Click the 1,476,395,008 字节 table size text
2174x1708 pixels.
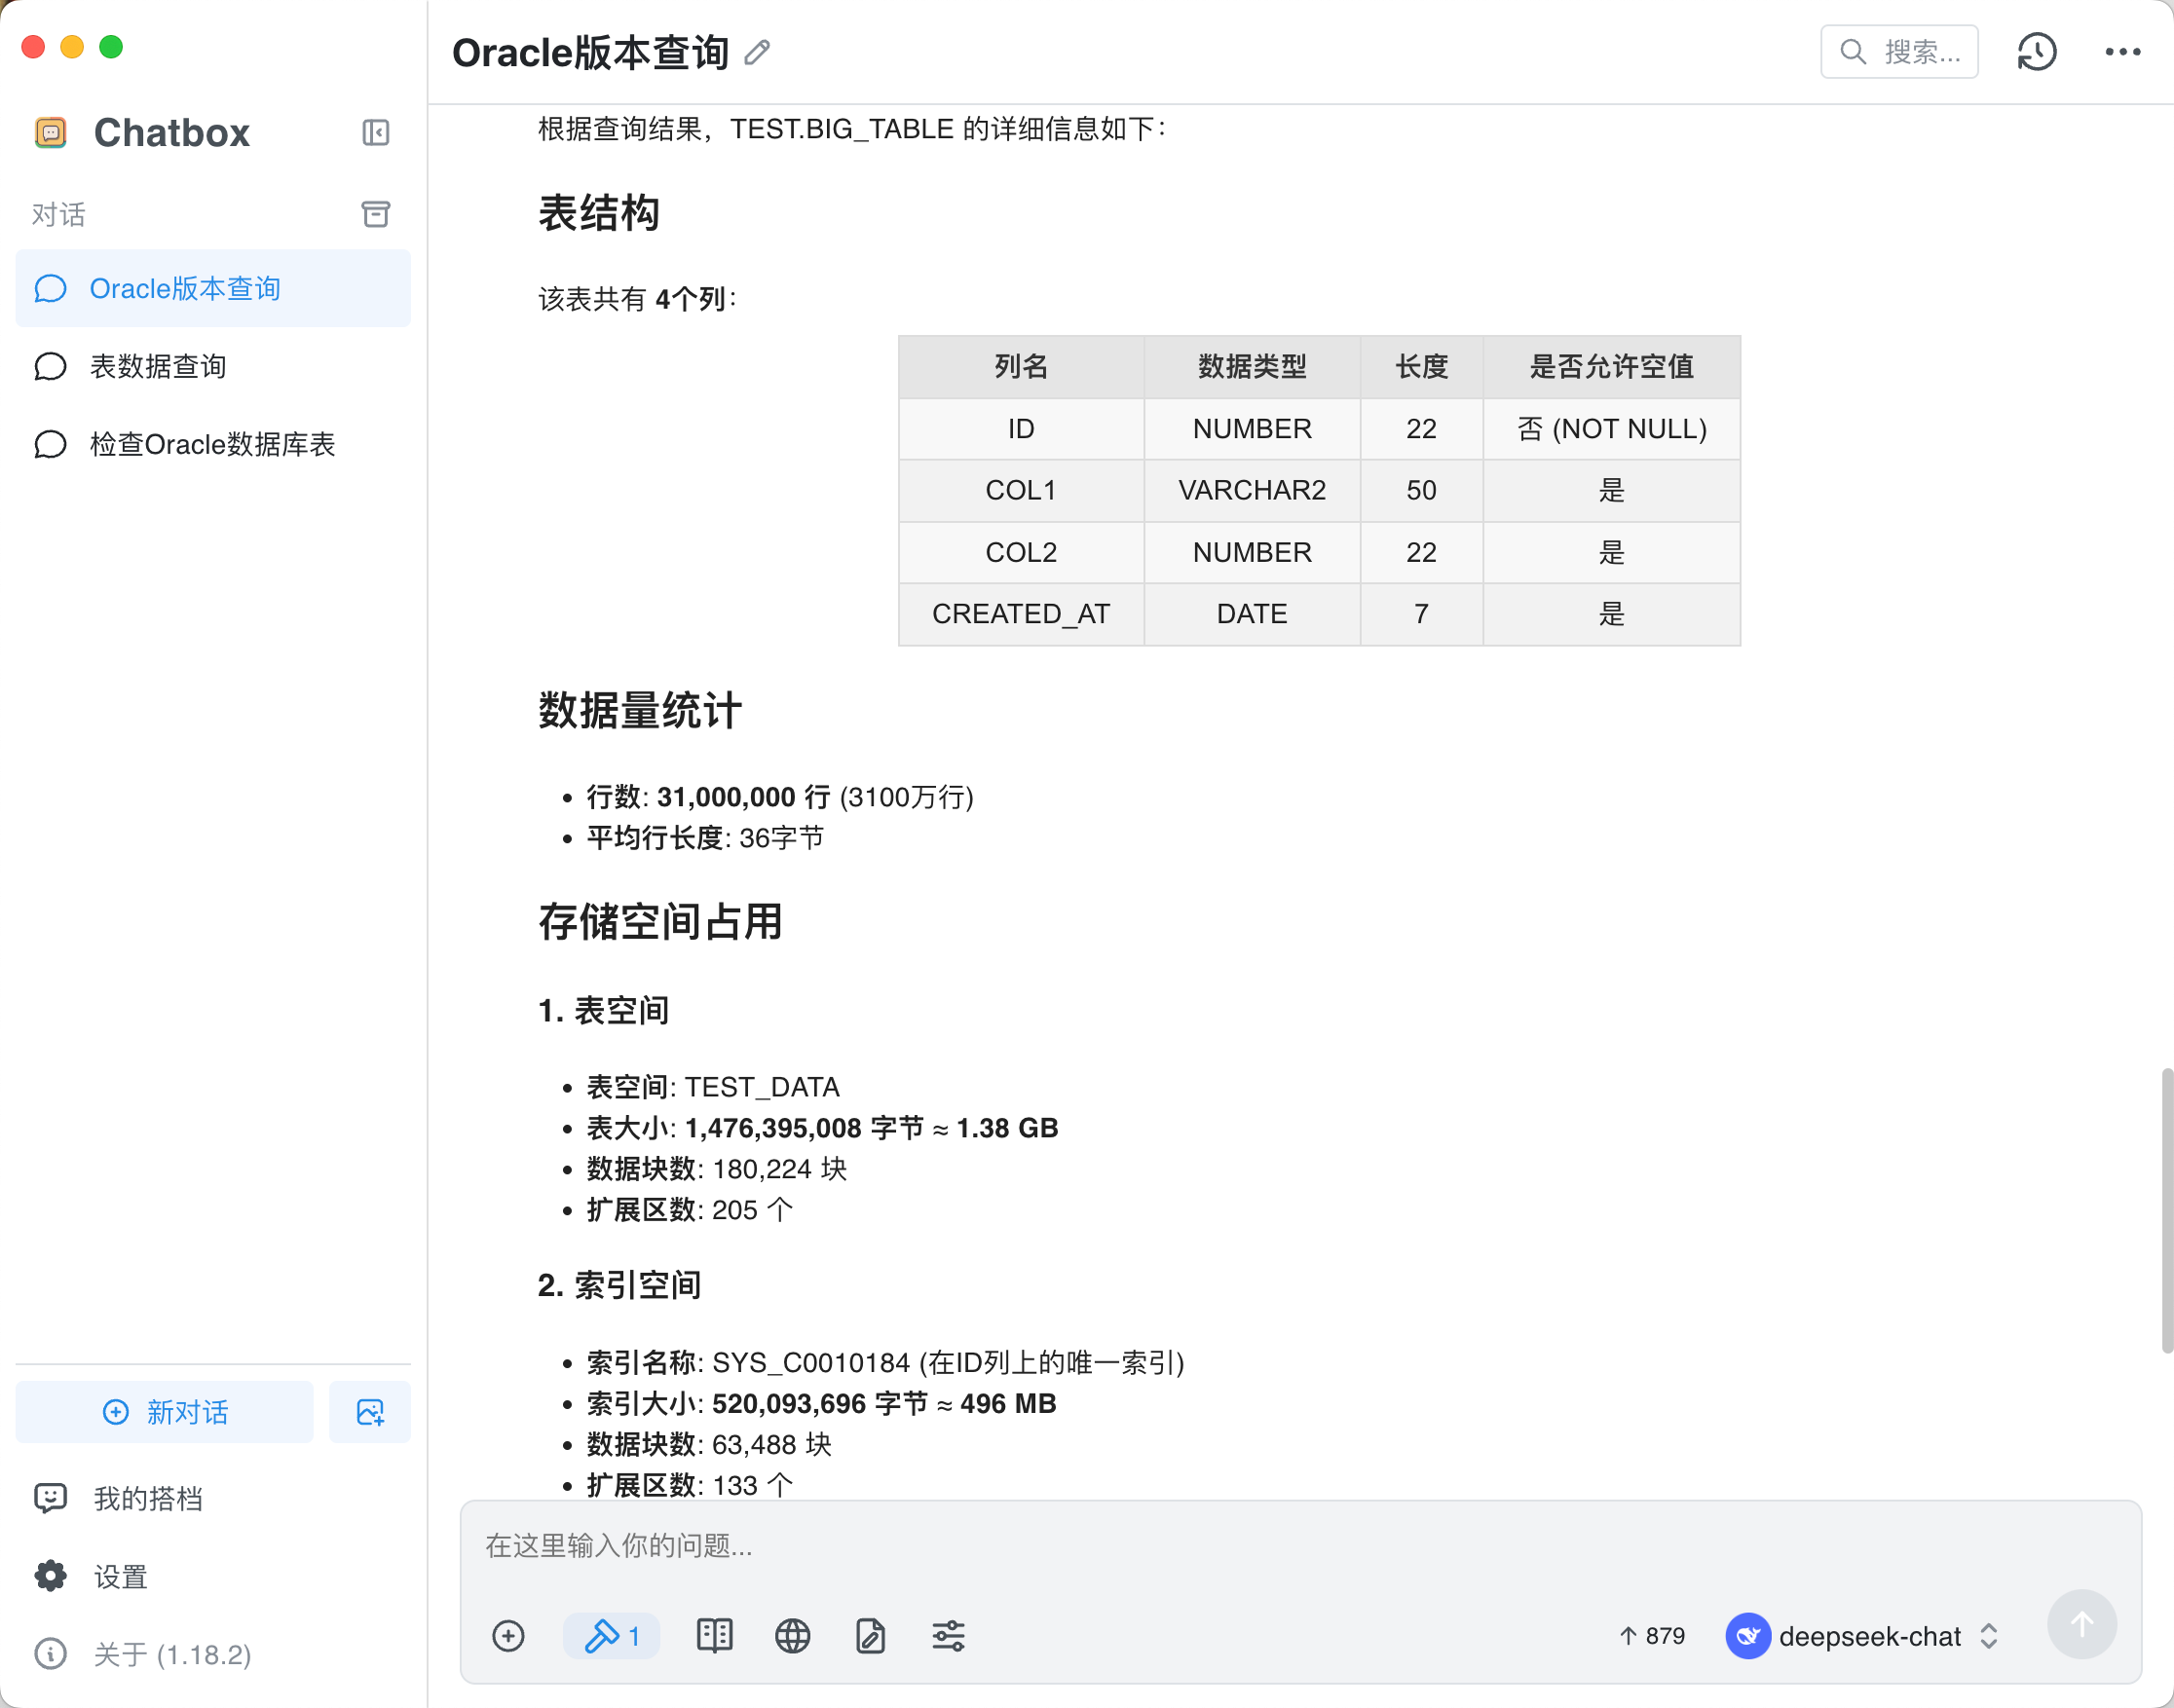[x=804, y=1128]
